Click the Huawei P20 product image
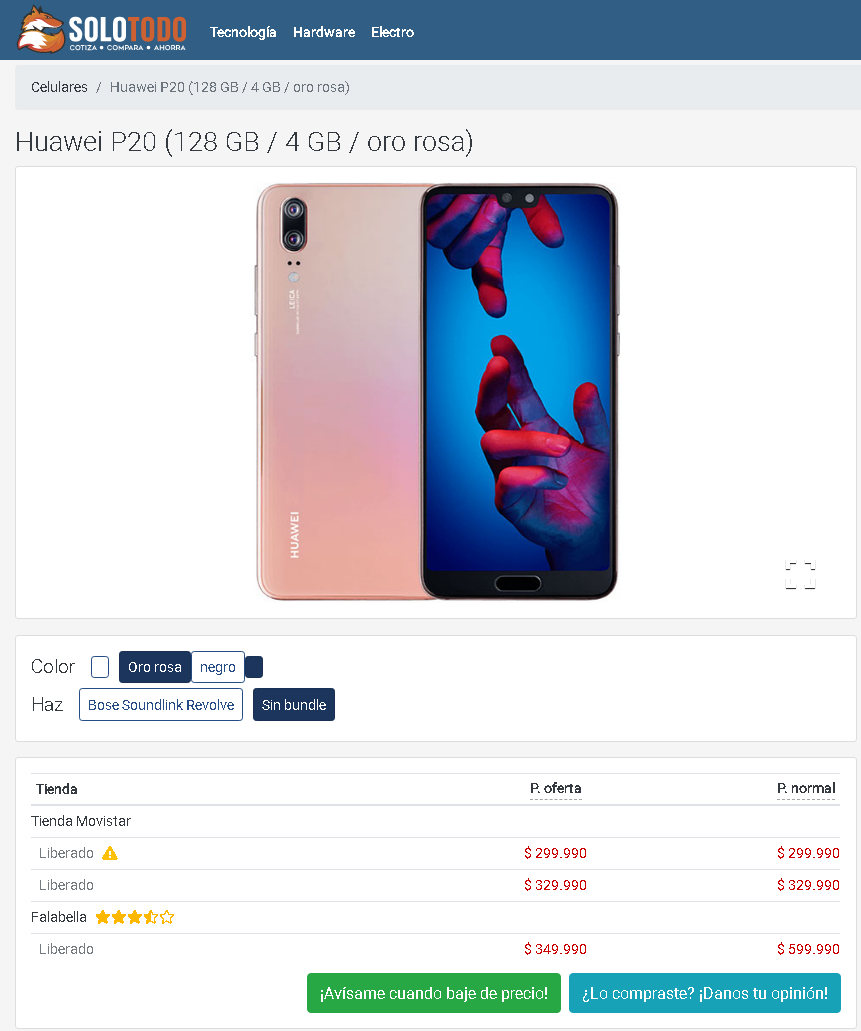This screenshot has height=1031, width=861. pos(437,392)
